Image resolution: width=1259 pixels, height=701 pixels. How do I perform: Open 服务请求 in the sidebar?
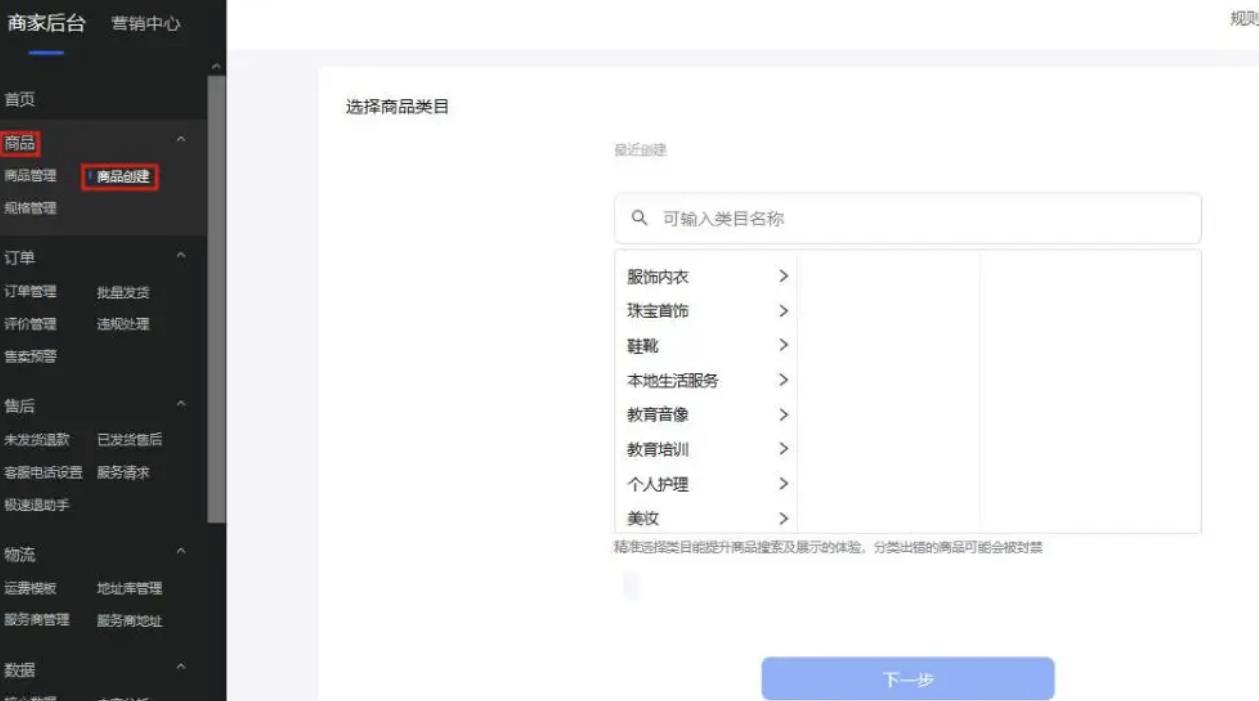pyautogui.click(x=123, y=472)
